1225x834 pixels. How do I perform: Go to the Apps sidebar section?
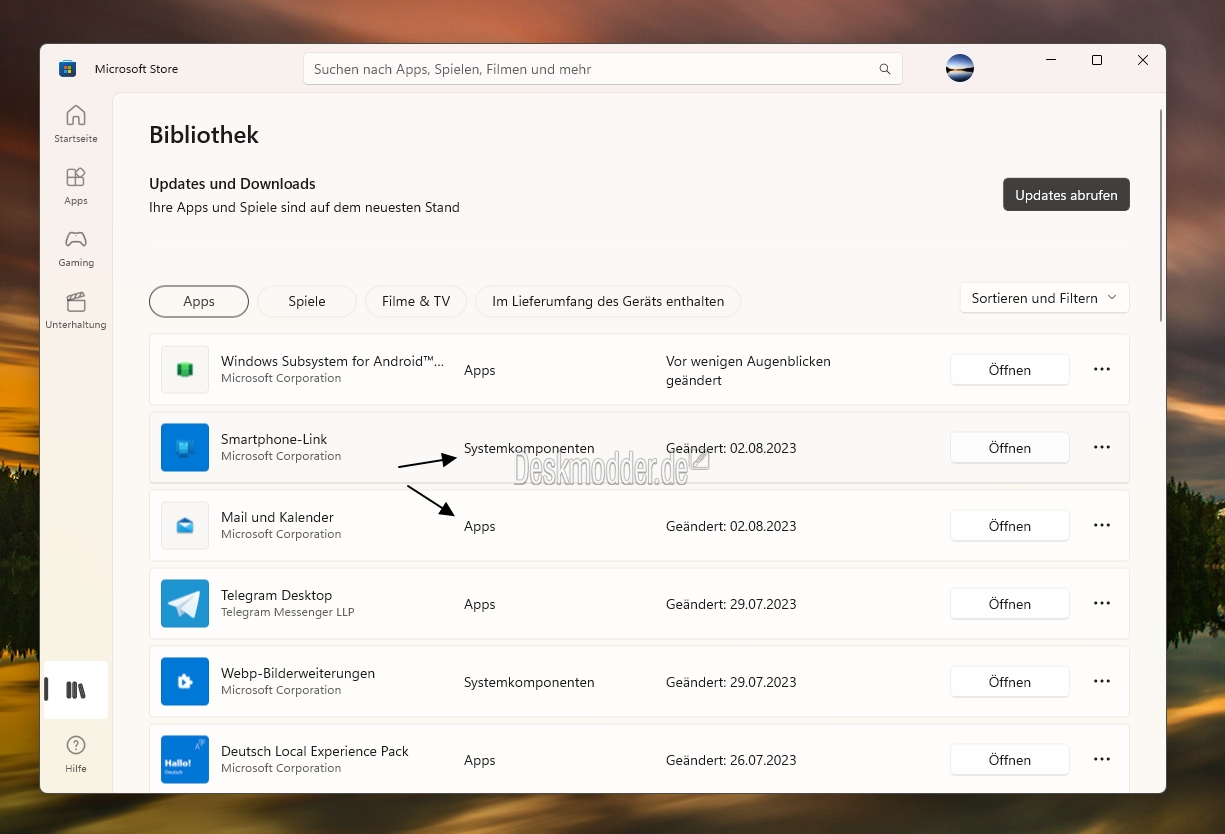76,186
